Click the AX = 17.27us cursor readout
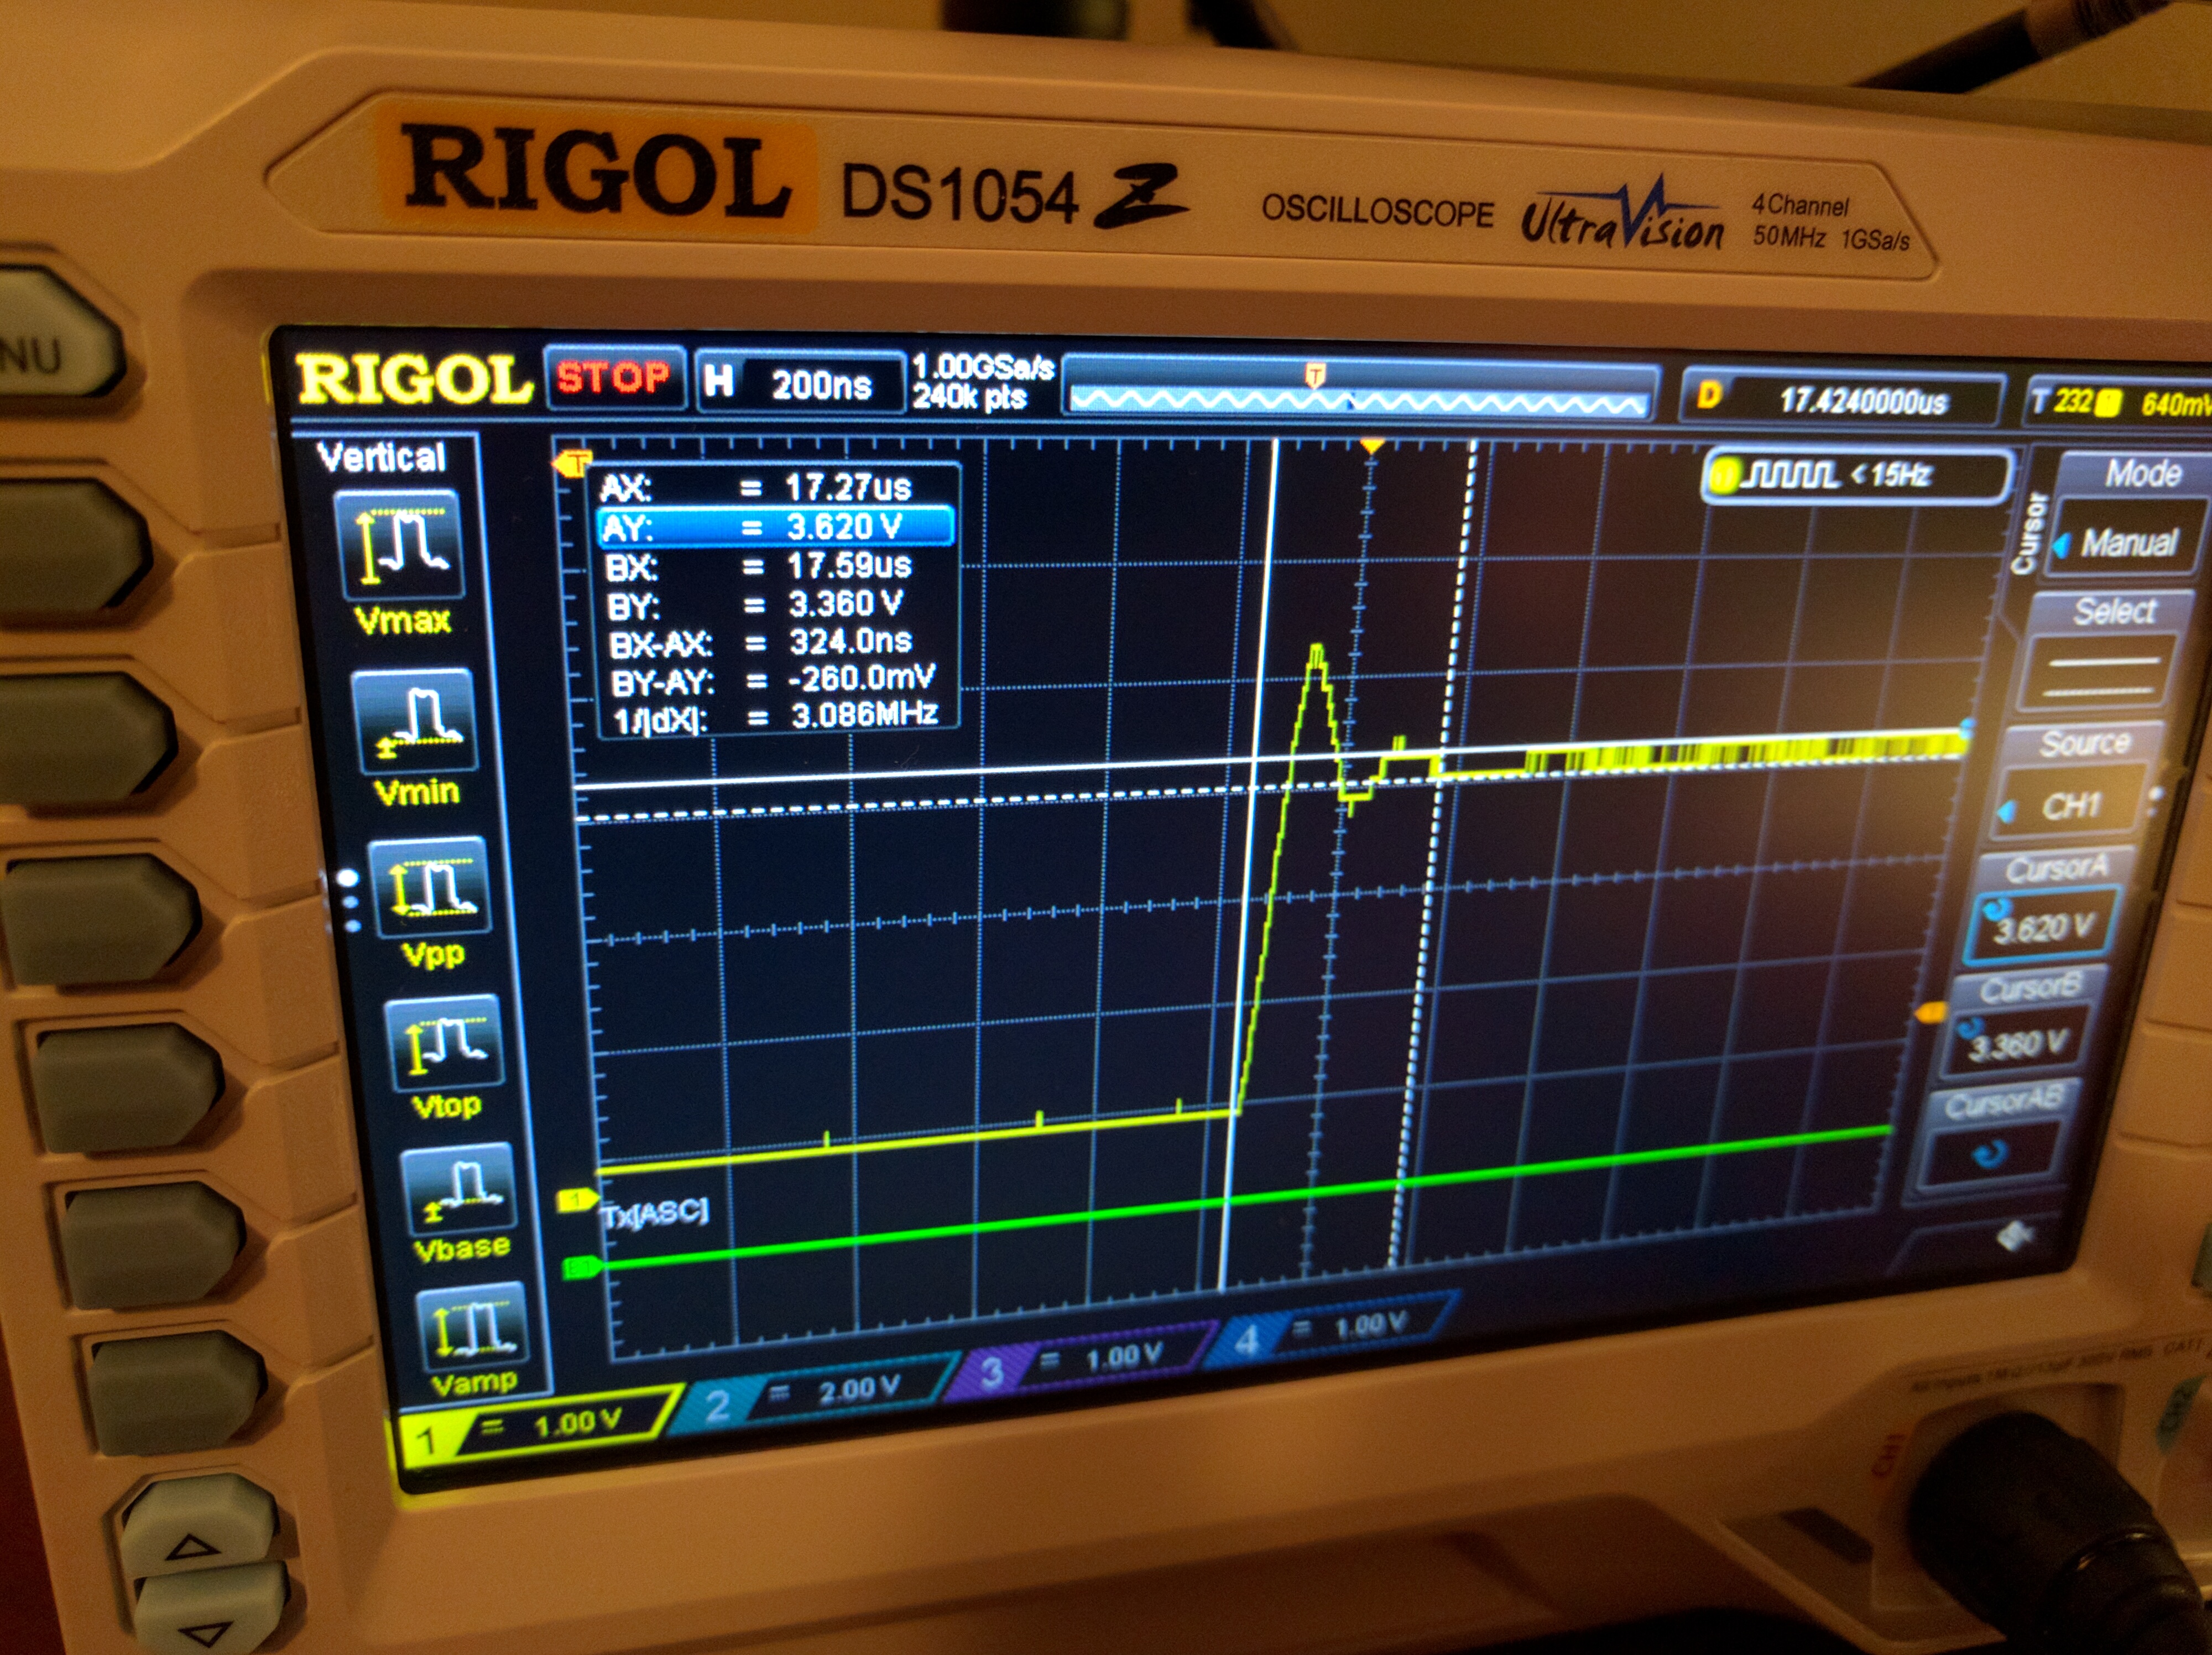Screen dimensions: 2212x1655 coord(757,487)
